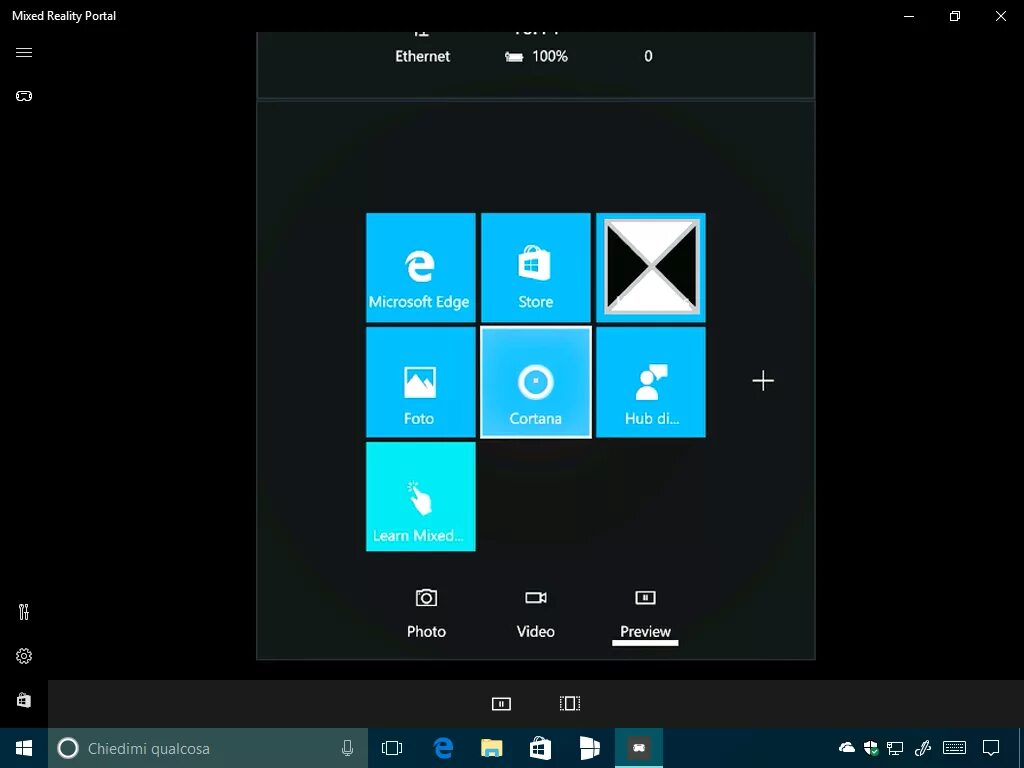Launch the Learn Mixed... tile
Screen dimensions: 1024x768
point(421,497)
